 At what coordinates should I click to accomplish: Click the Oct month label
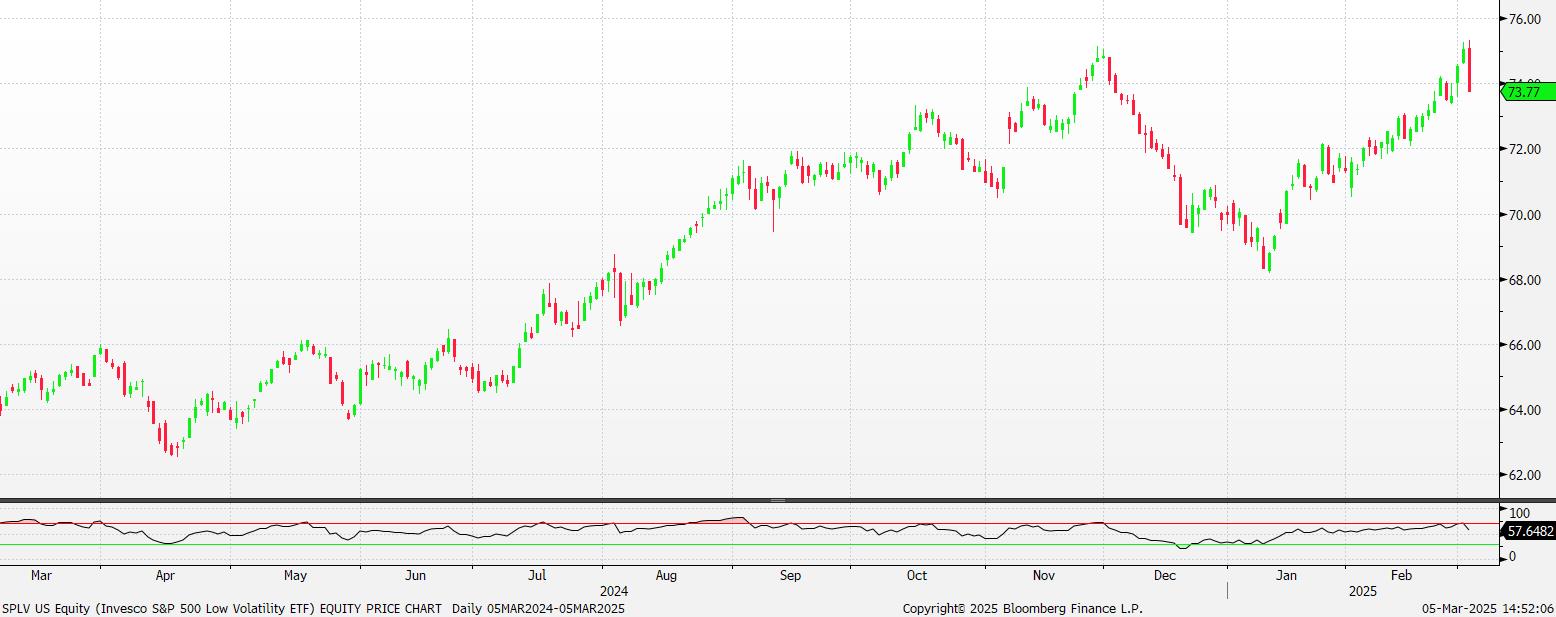[x=917, y=576]
